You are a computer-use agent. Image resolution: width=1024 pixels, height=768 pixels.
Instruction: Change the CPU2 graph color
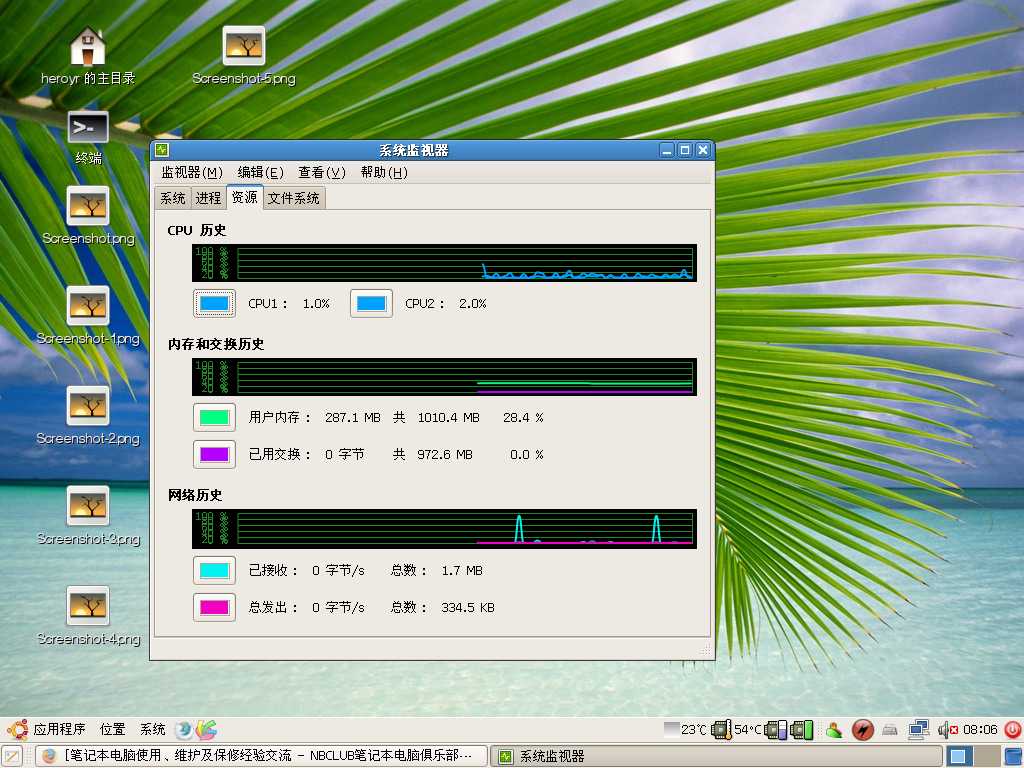371,303
